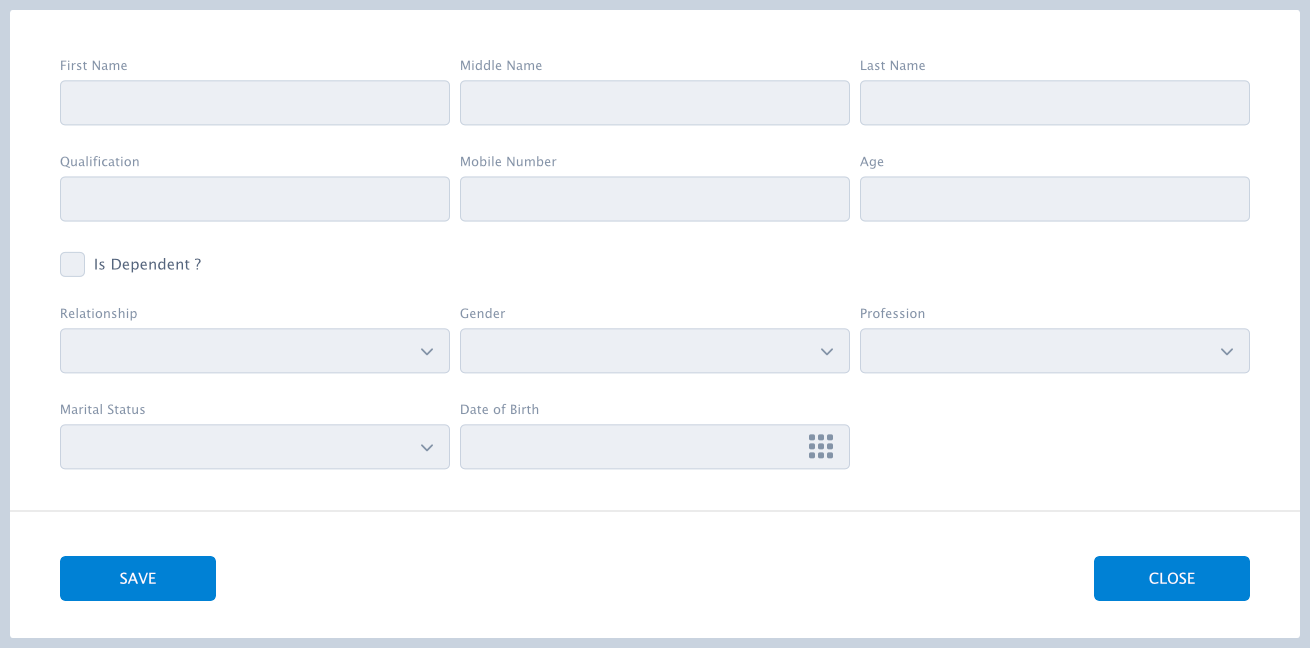This screenshot has width=1310, height=648.
Task: Click the Mobile Number field
Action: (x=655, y=199)
